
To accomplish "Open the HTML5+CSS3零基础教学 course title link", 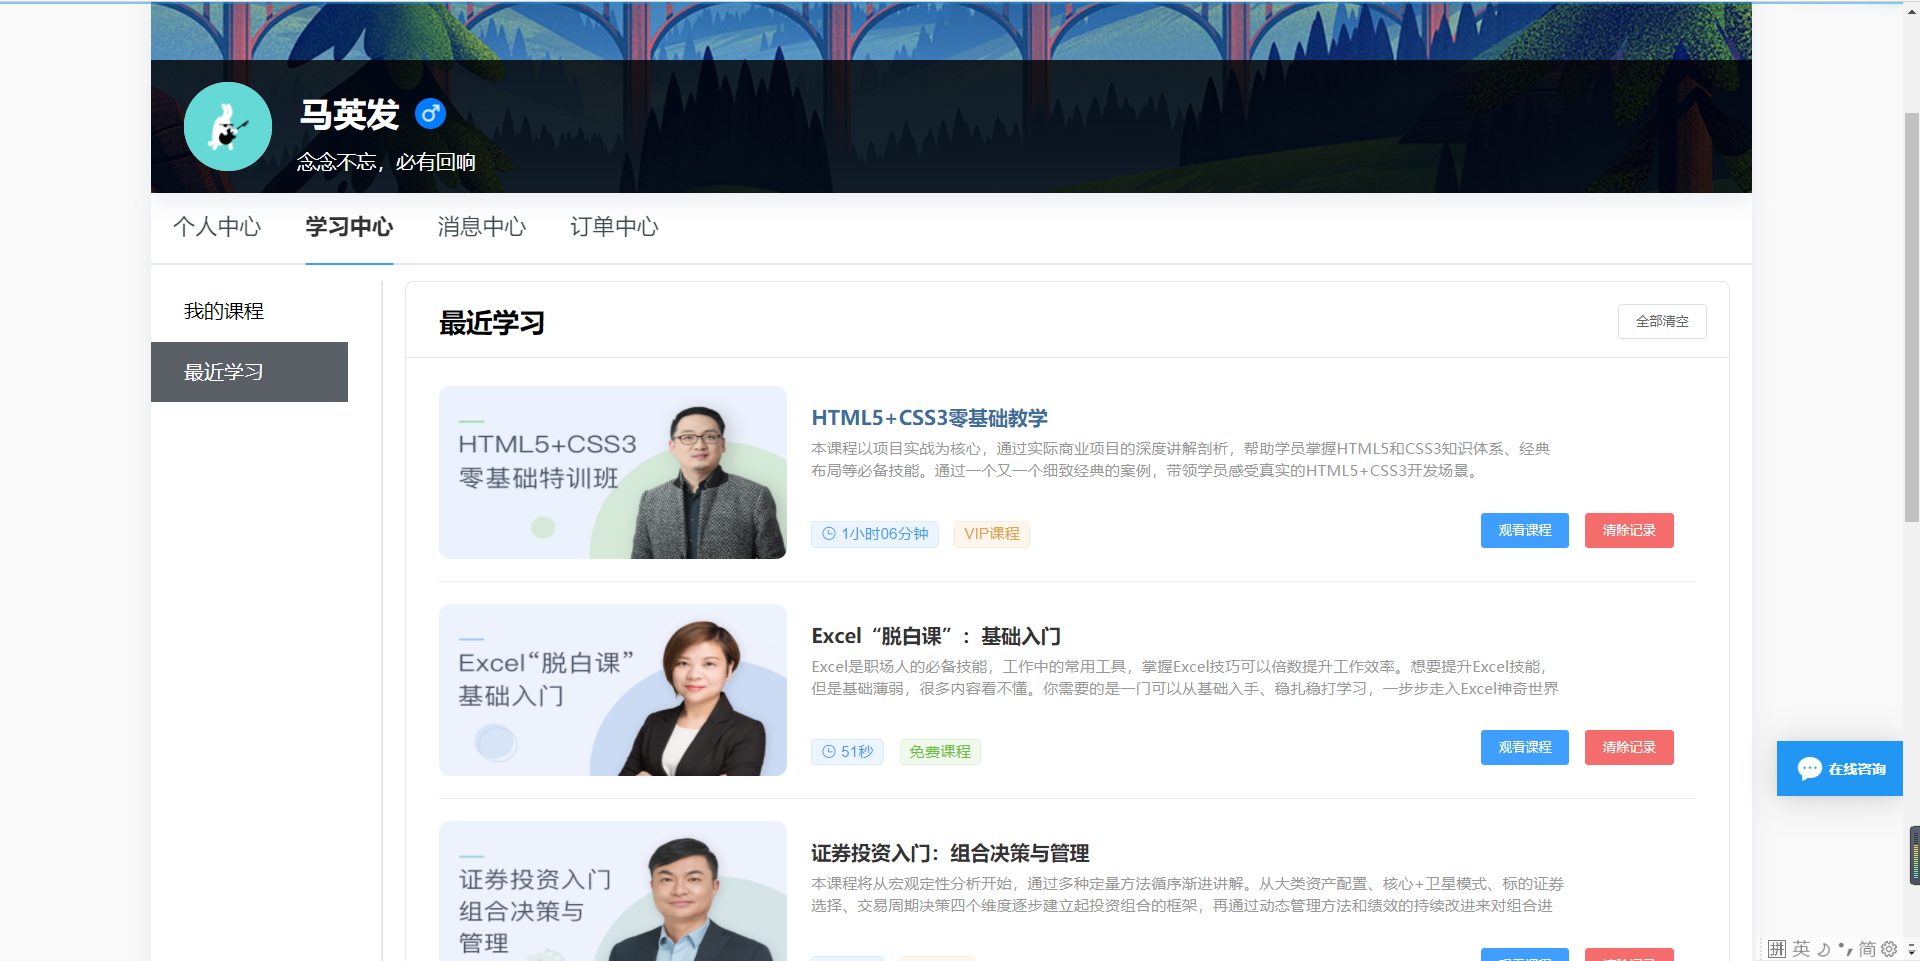I will 929,418.
